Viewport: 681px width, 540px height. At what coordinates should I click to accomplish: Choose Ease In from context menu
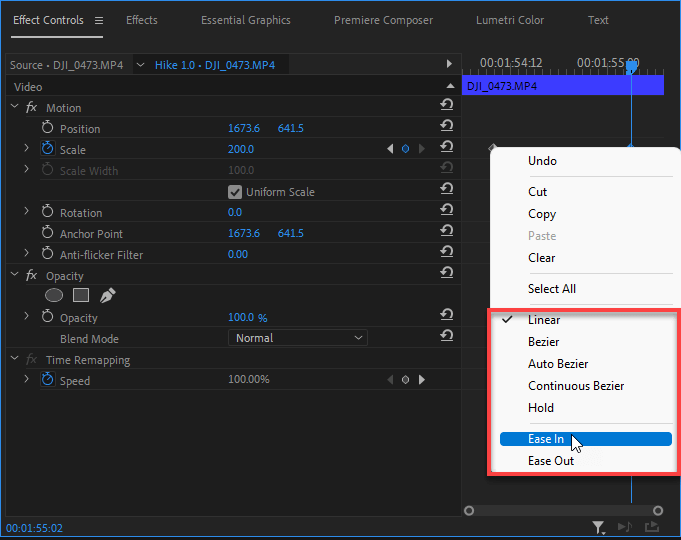pos(586,439)
